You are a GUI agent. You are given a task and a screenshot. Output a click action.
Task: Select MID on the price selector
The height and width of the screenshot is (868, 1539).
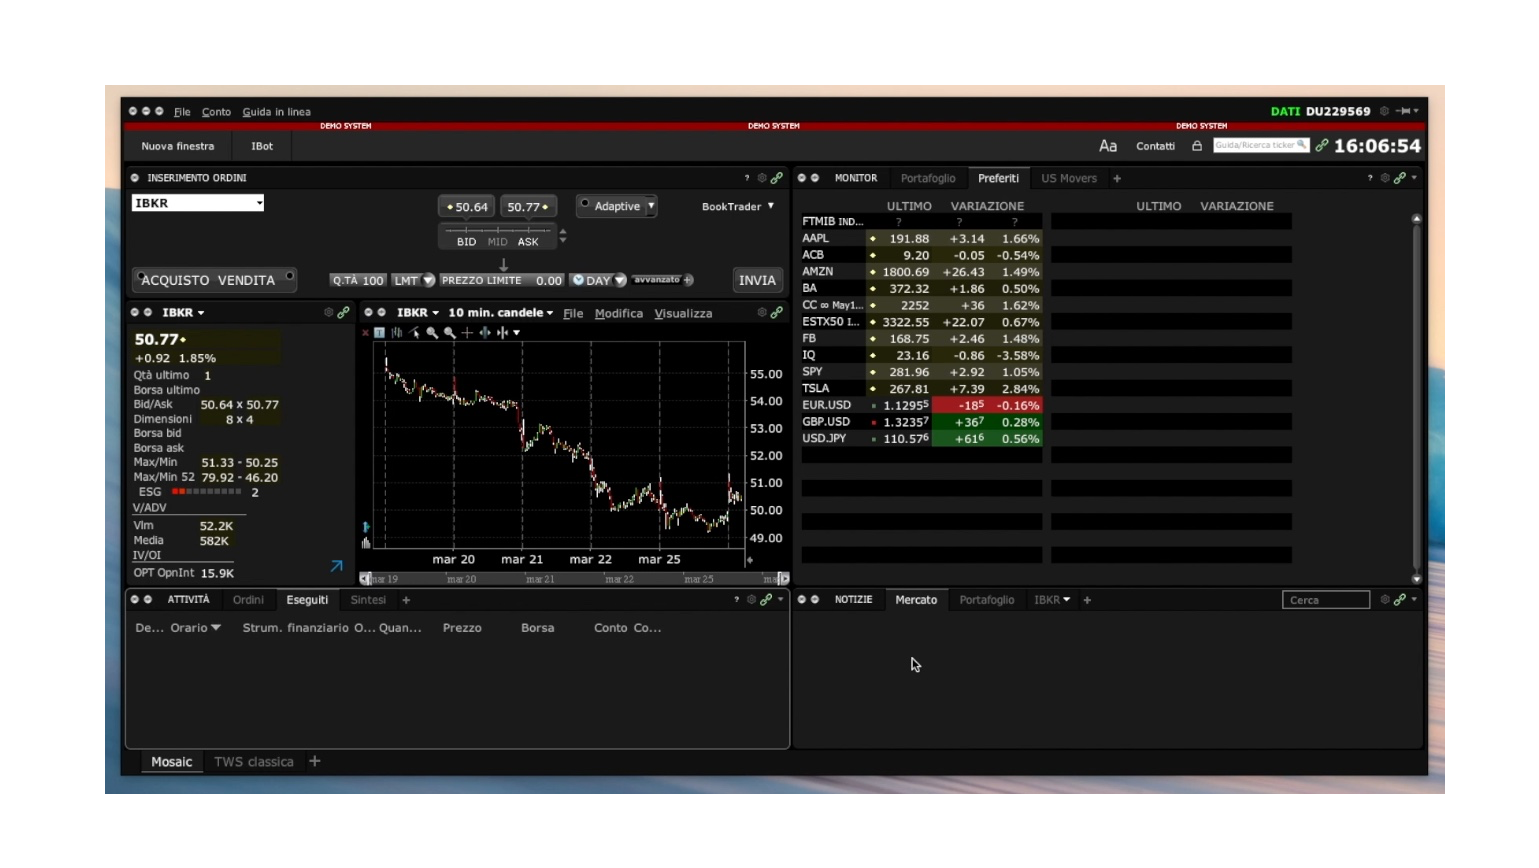click(x=497, y=242)
